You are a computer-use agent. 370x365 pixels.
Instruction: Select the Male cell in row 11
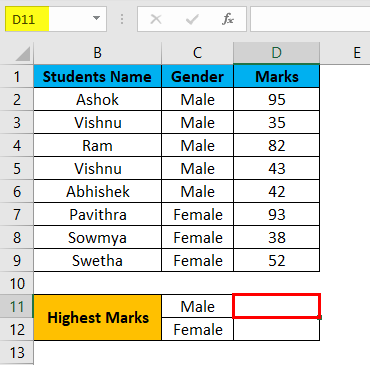(197, 306)
